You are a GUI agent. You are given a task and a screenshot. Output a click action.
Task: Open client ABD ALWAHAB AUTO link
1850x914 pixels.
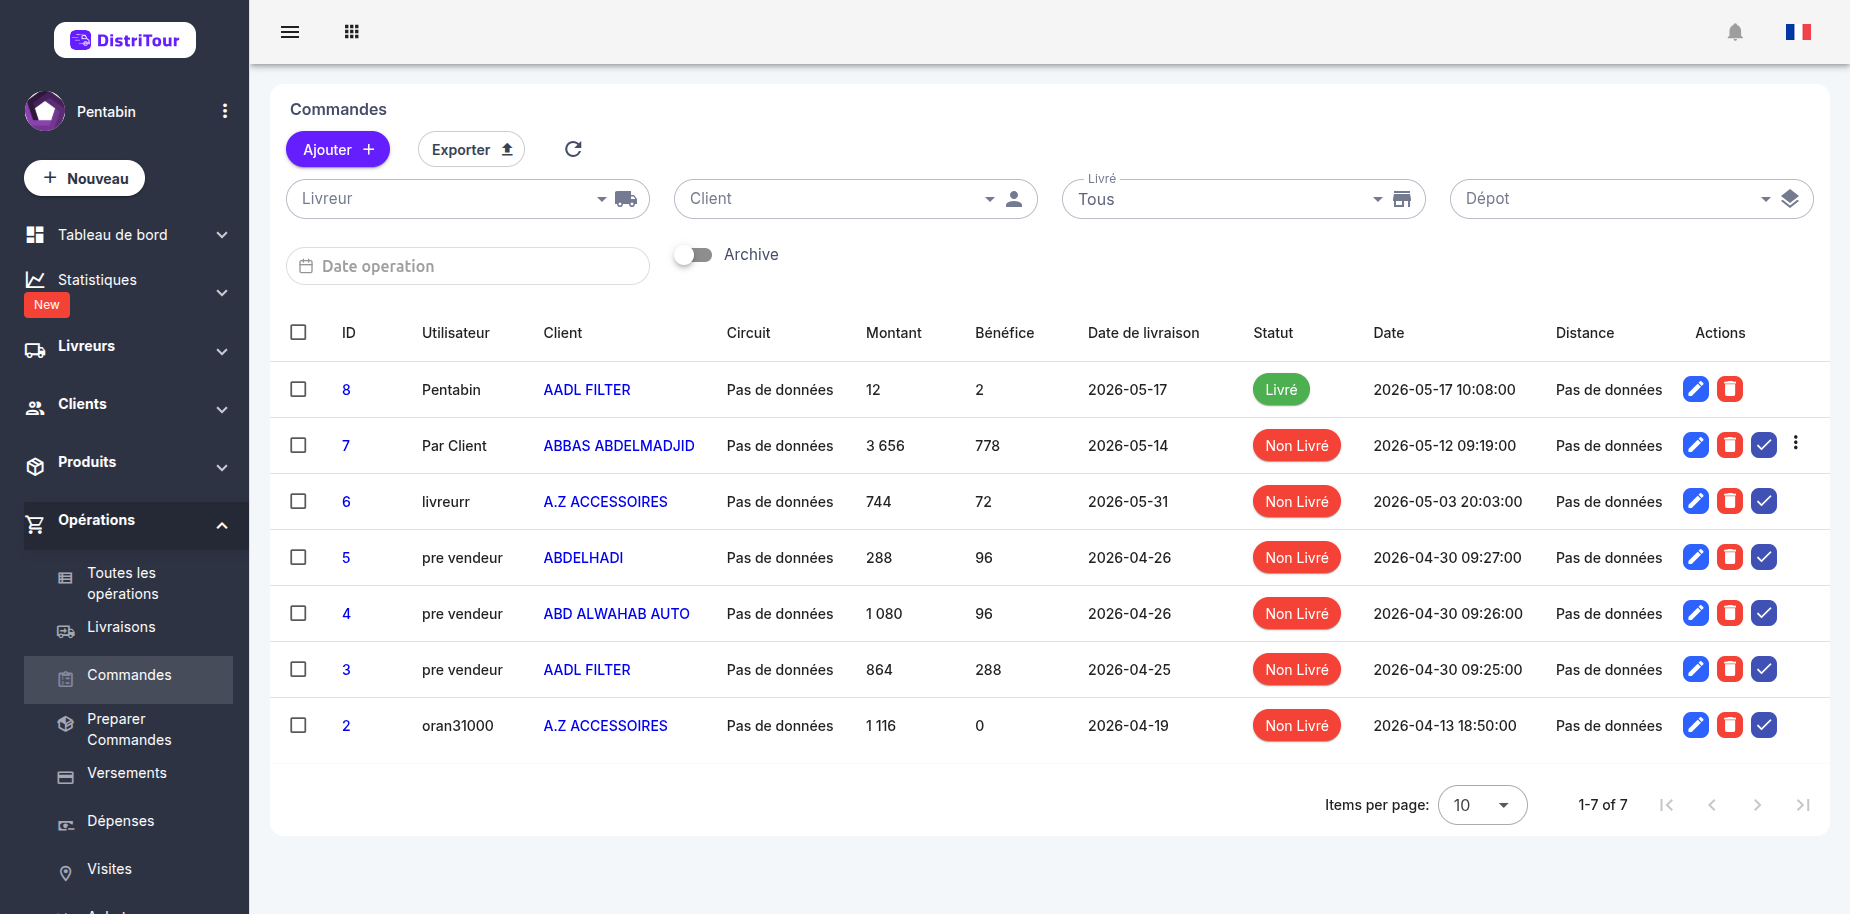617,614
